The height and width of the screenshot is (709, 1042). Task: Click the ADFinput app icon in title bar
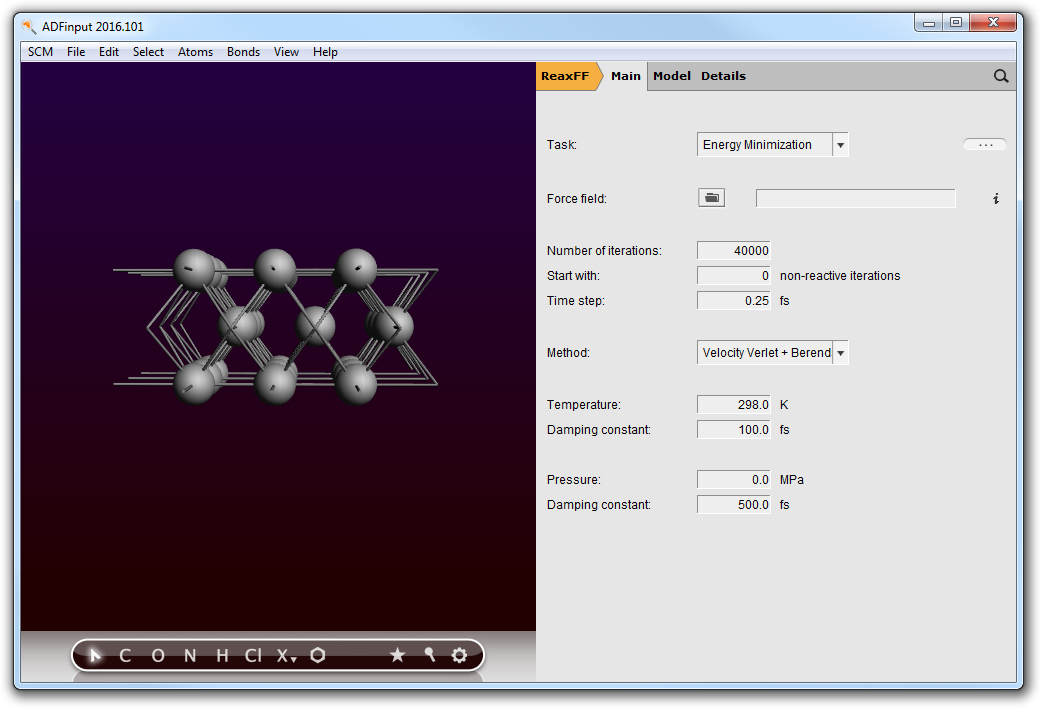[x=29, y=27]
